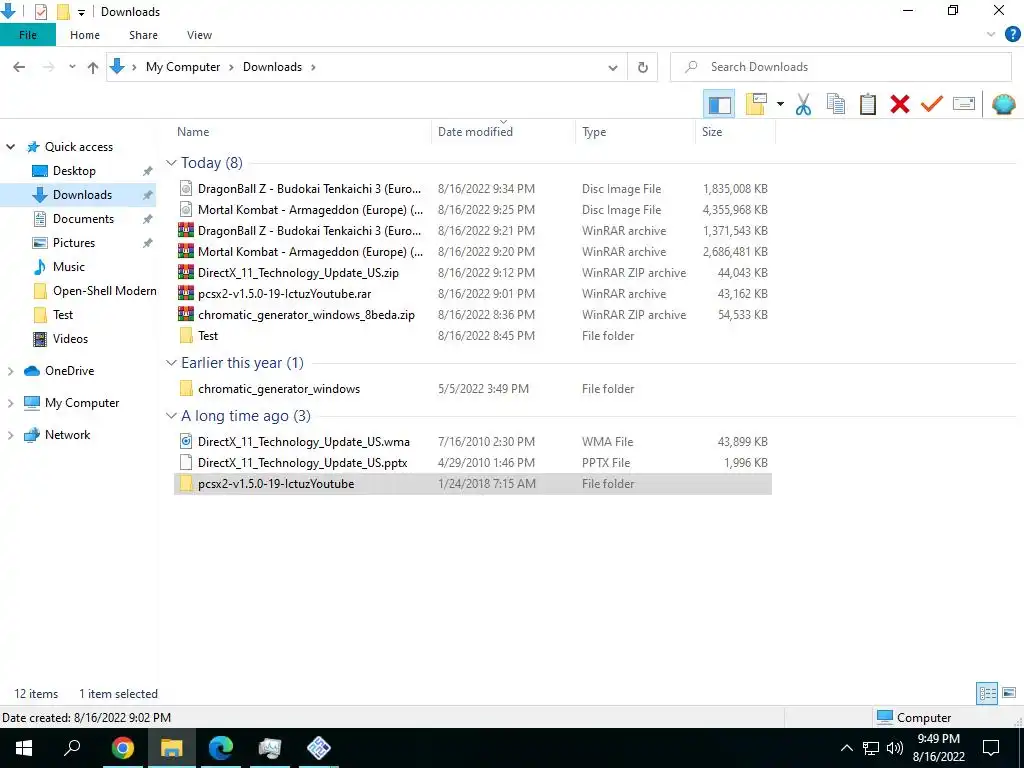This screenshot has width=1024, height=768.
Task: Select Test folder in file list
Action: [x=473, y=336]
